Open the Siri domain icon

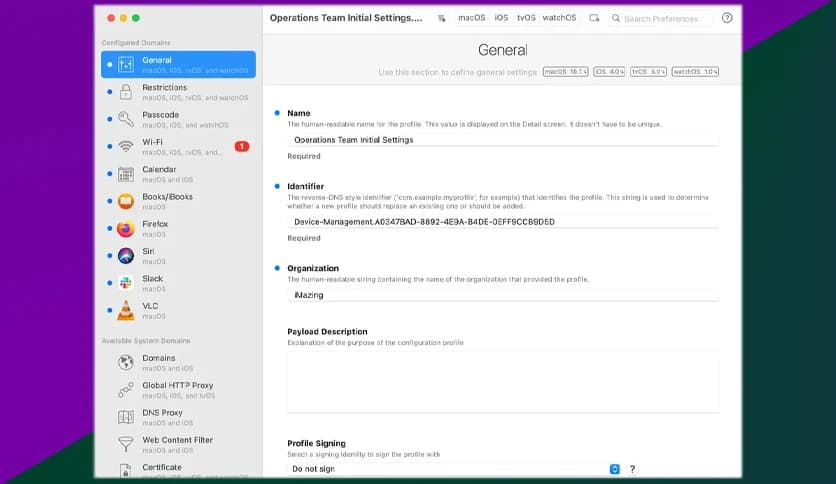coord(126,256)
